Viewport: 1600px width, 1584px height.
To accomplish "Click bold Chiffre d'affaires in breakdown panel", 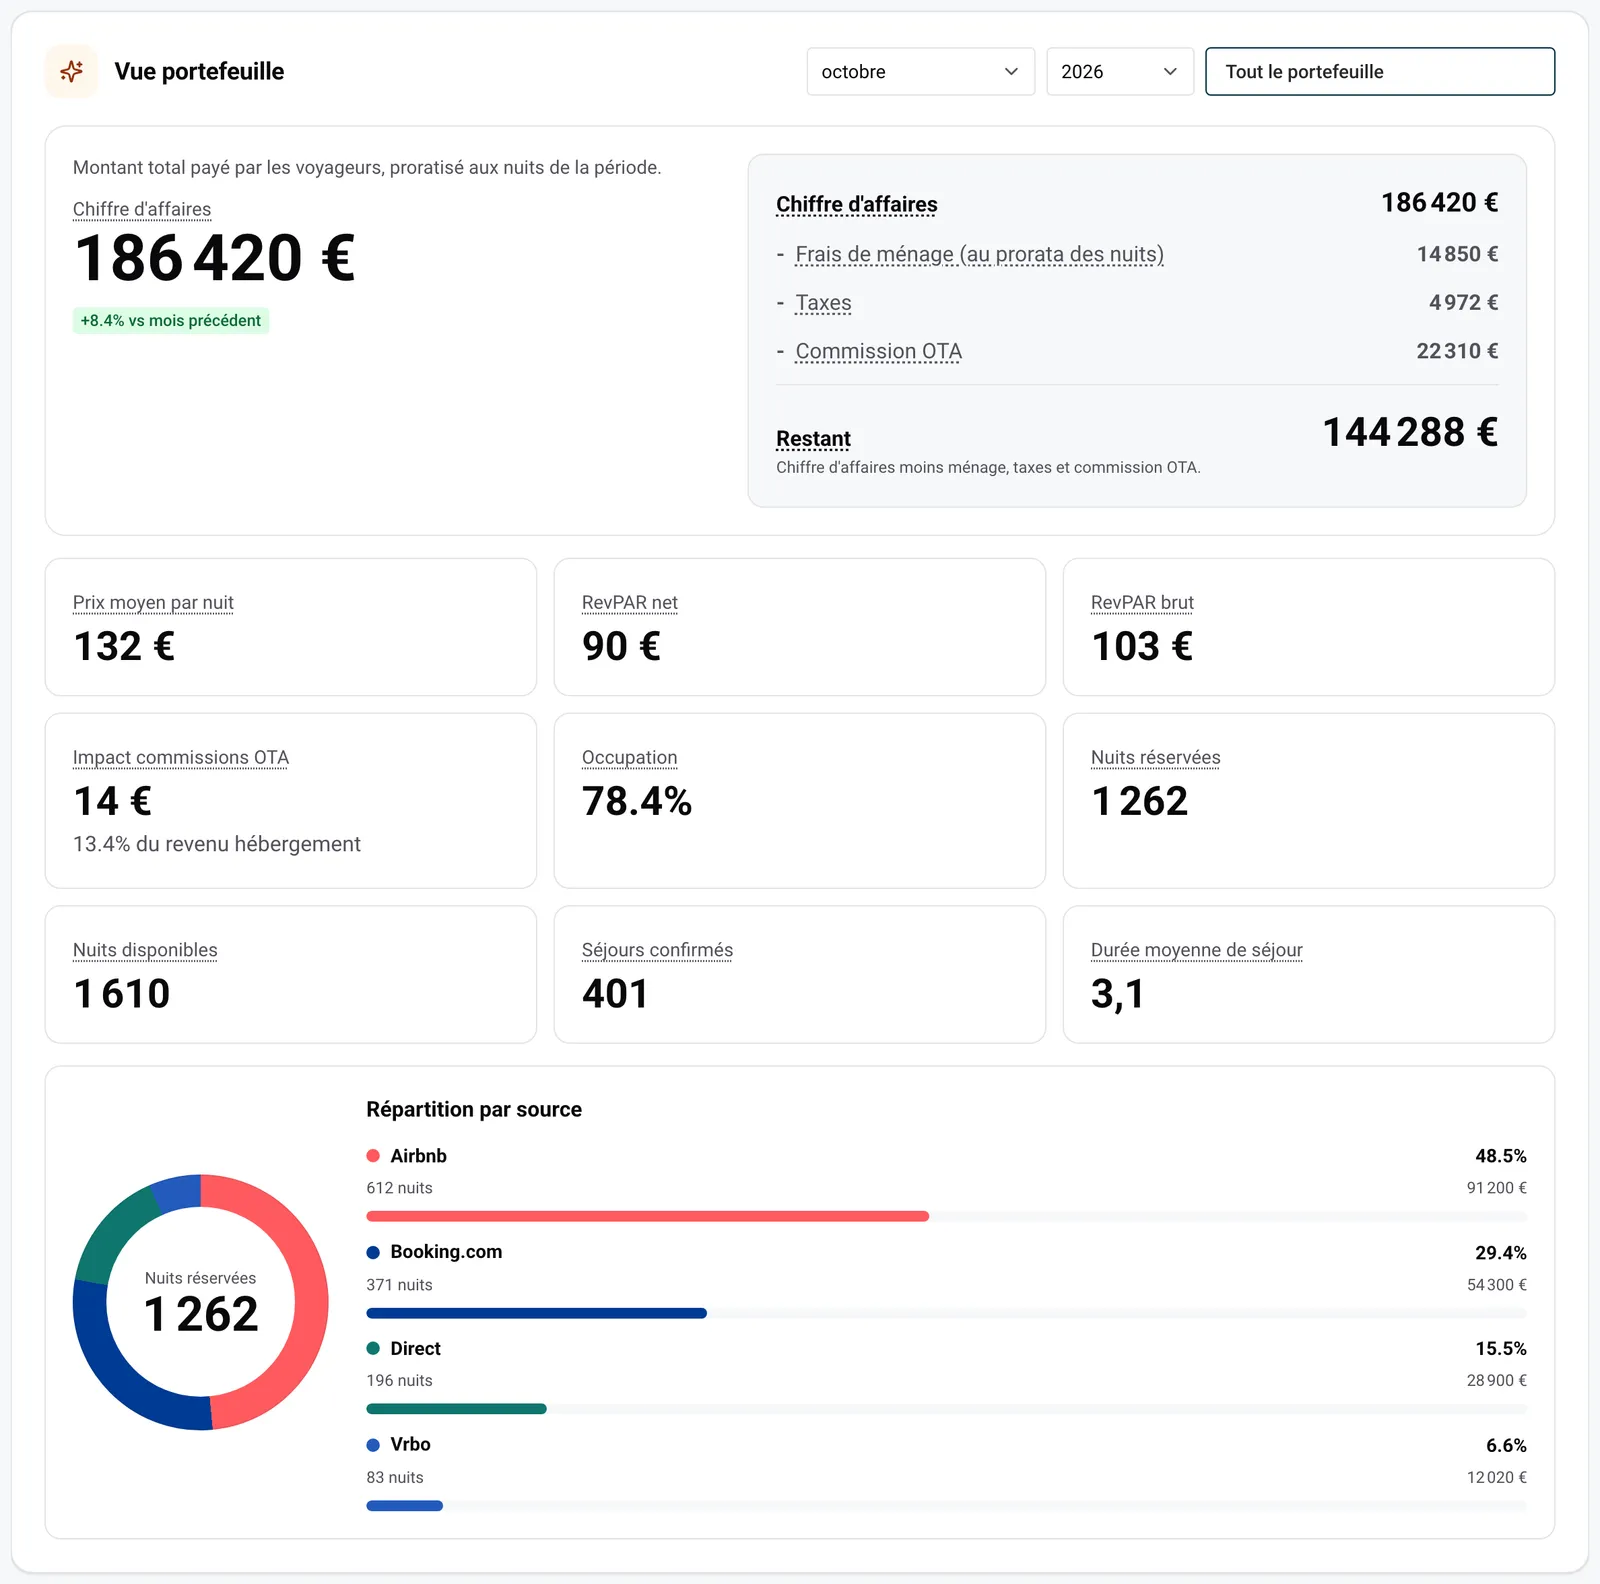I will (857, 205).
